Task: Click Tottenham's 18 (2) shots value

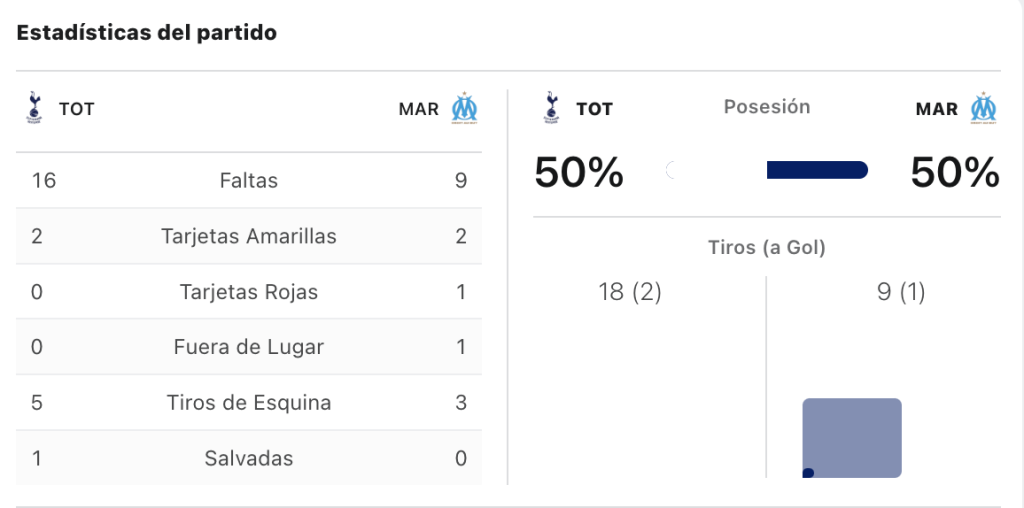Action: pos(630,293)
